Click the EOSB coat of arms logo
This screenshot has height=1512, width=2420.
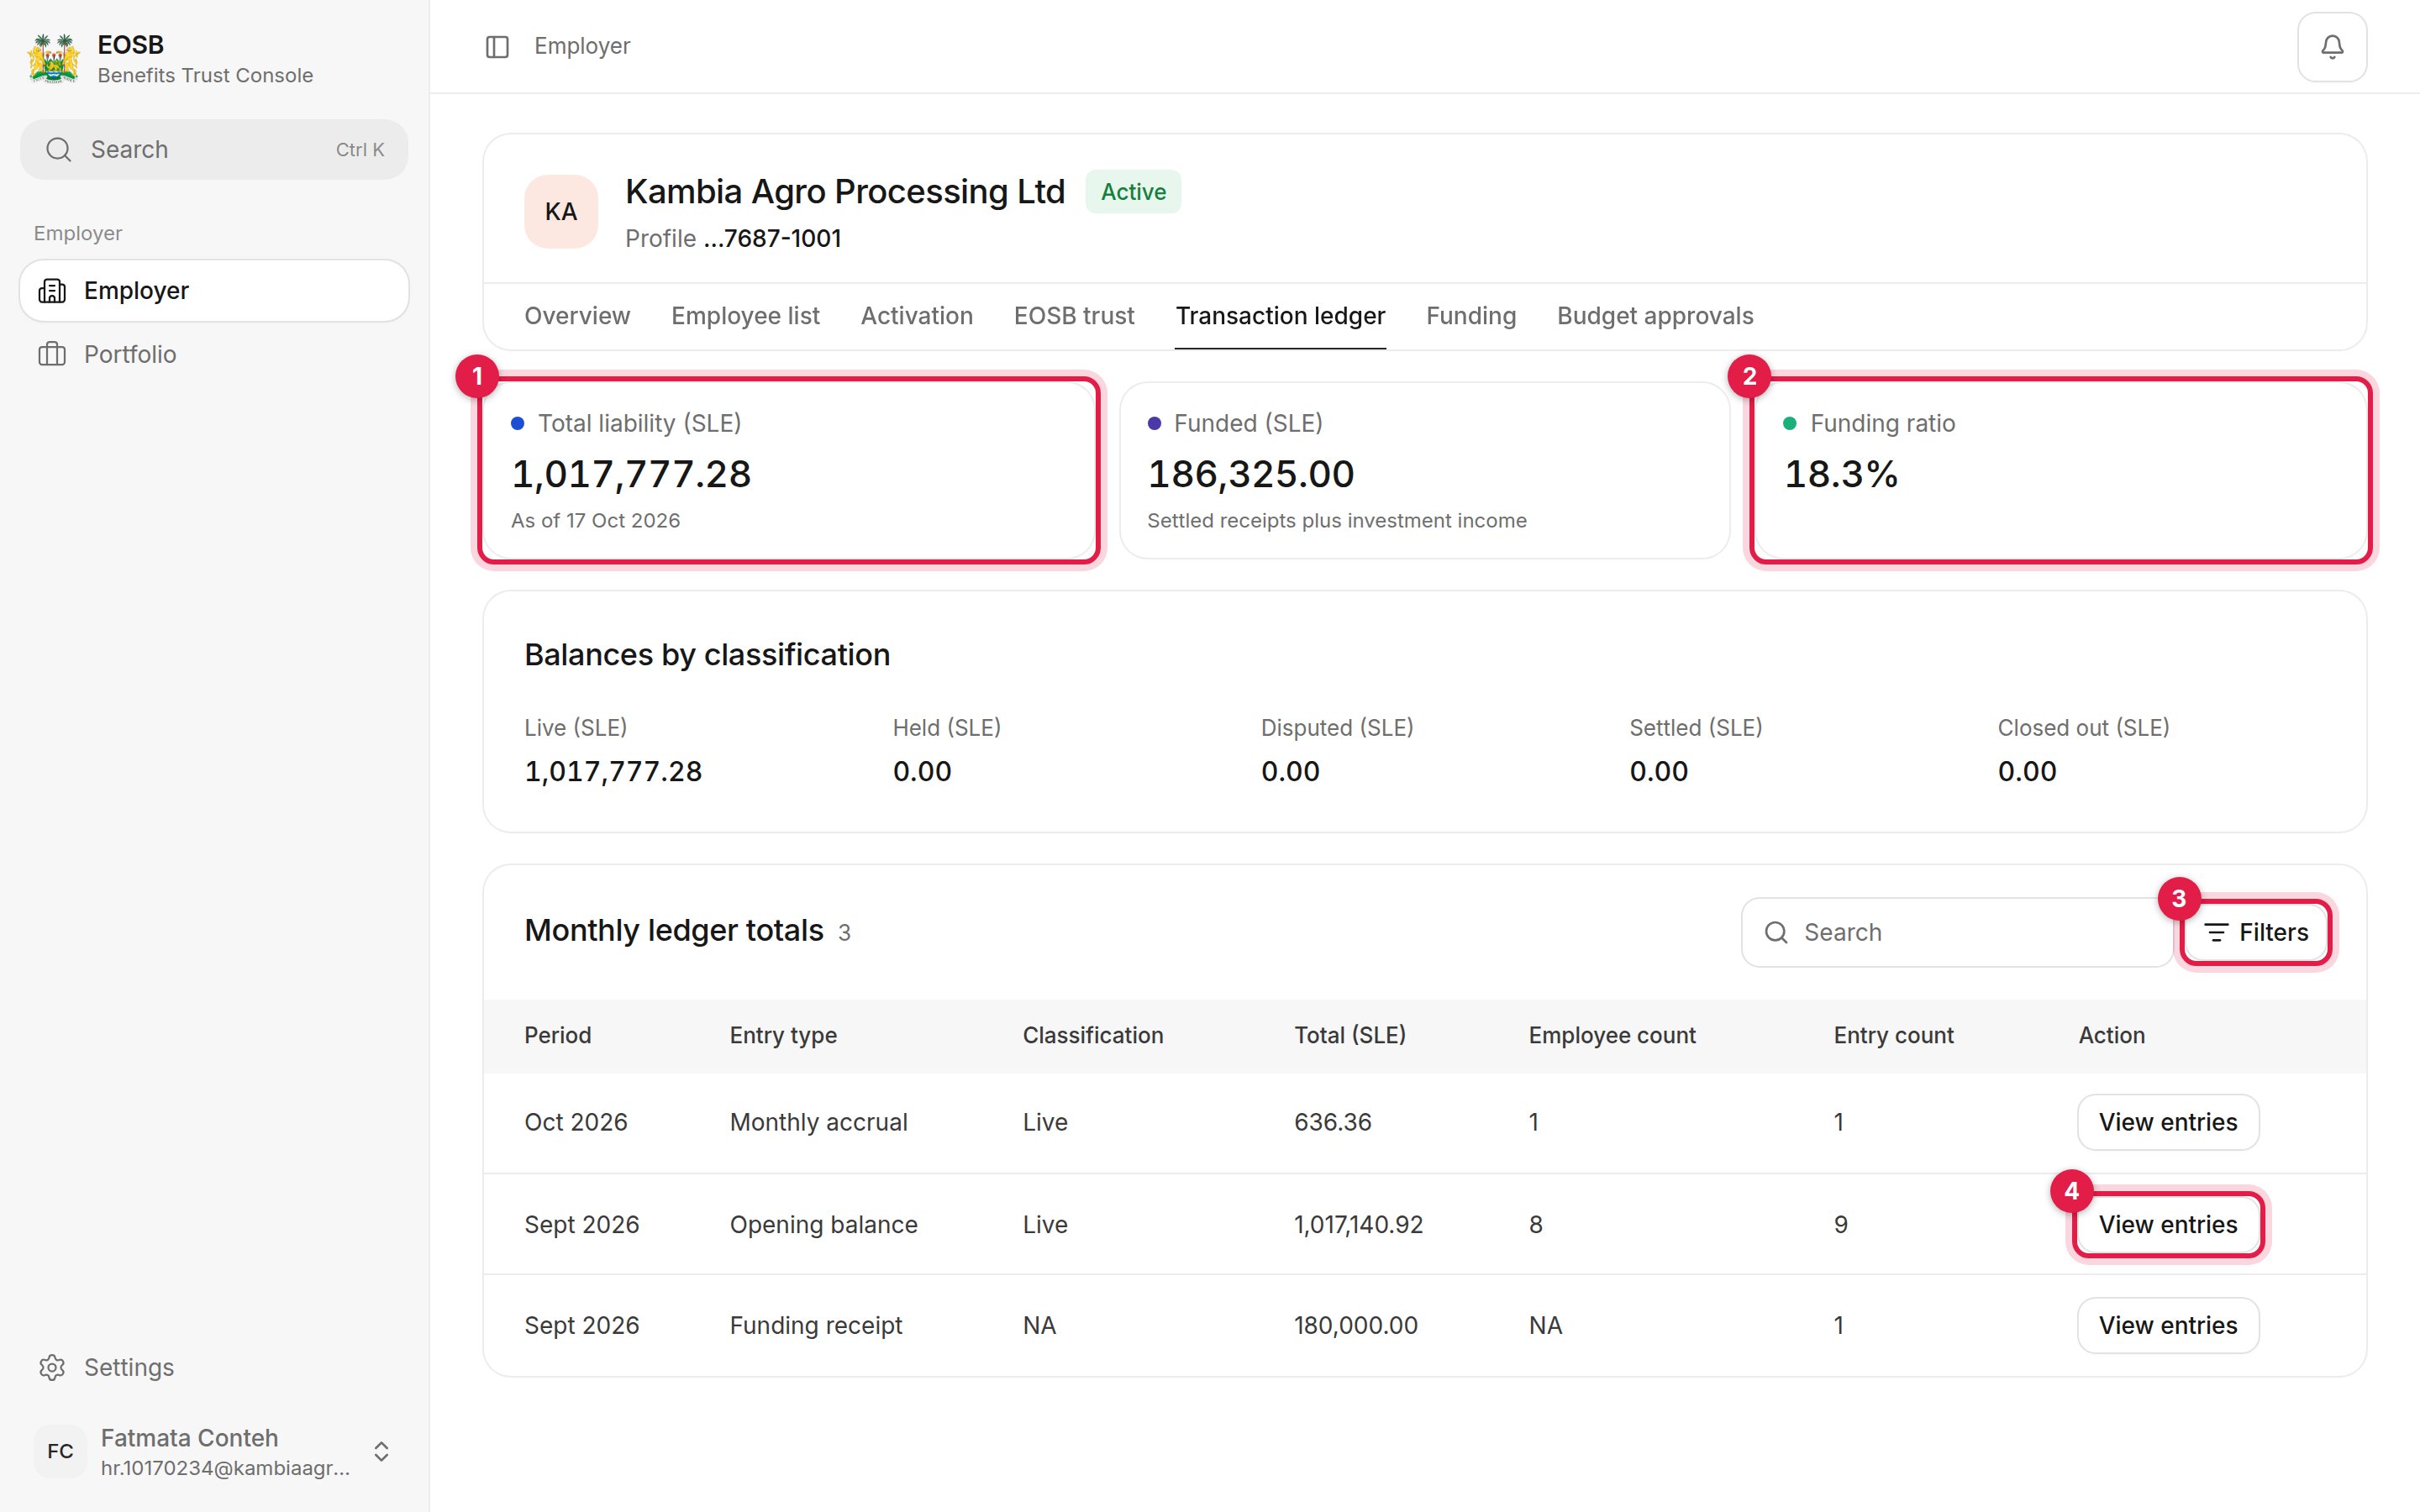pos(54,59)
